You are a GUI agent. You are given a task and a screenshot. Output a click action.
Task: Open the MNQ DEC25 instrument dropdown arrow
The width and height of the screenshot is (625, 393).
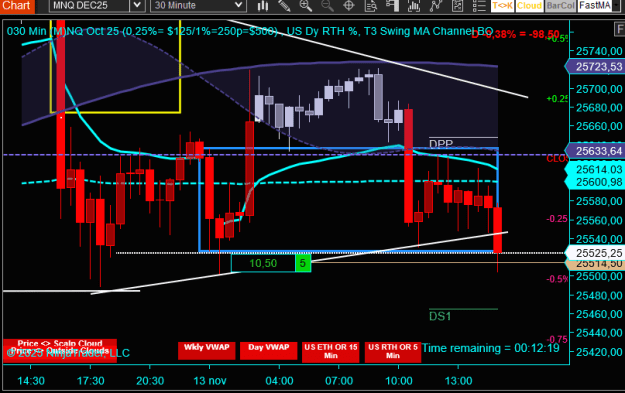pos(137,6)
